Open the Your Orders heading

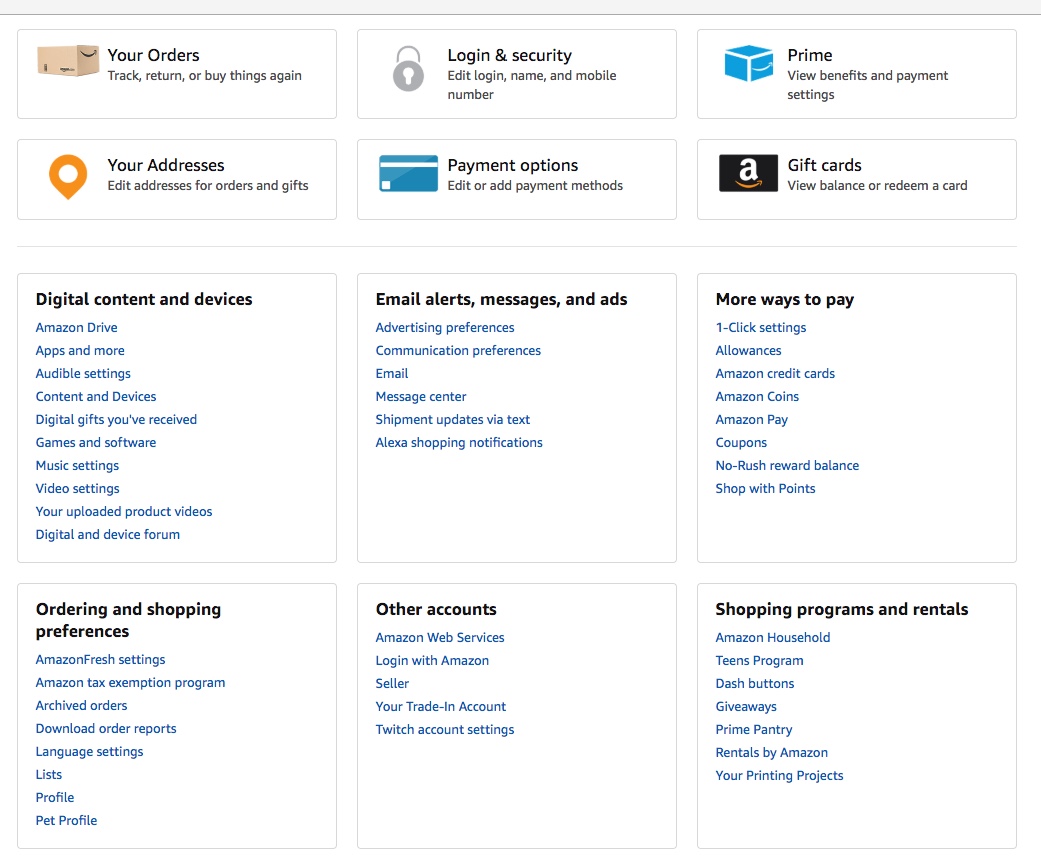153,55
